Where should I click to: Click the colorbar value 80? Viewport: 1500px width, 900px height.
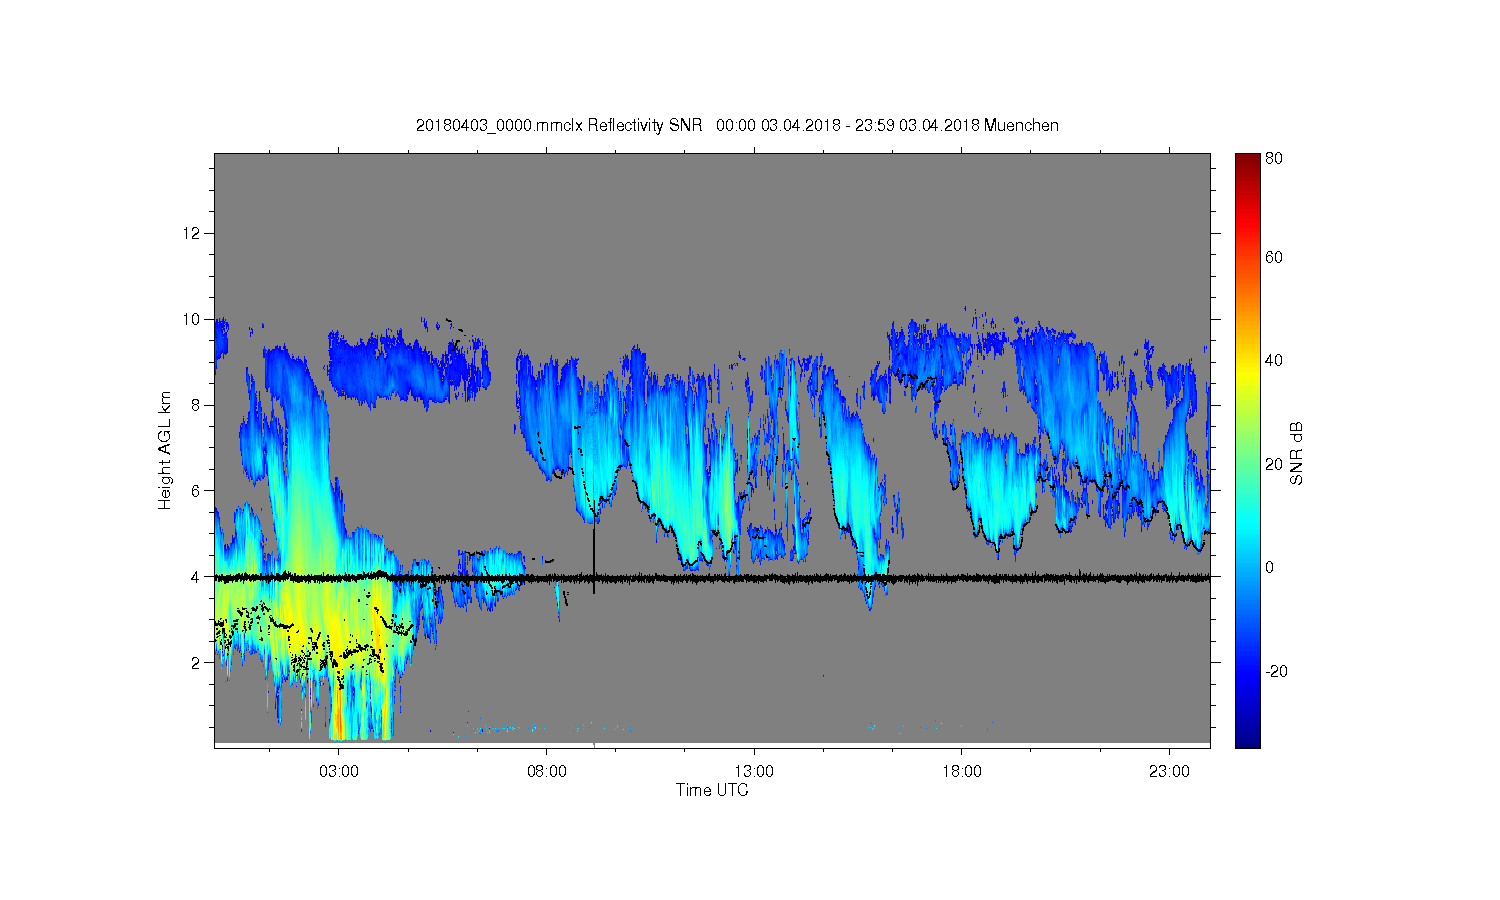coord(1274,158)
